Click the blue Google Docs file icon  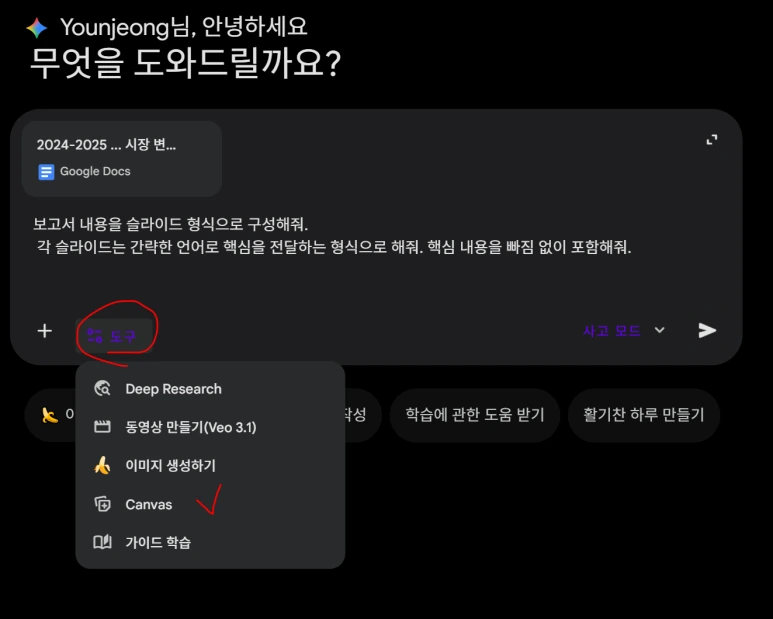point(46,172)
